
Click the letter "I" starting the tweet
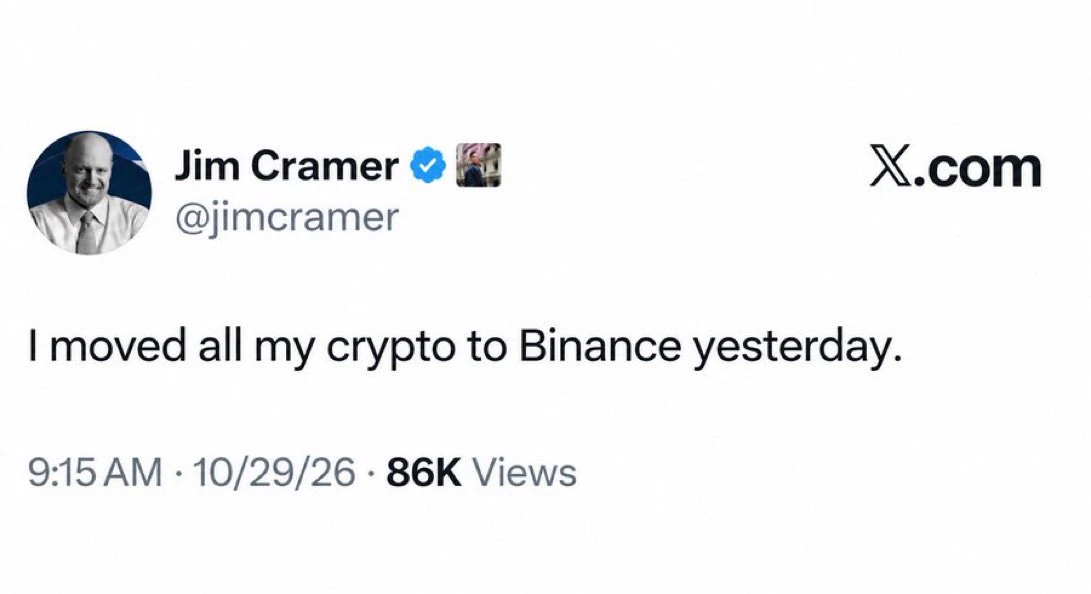pos(33,346)
